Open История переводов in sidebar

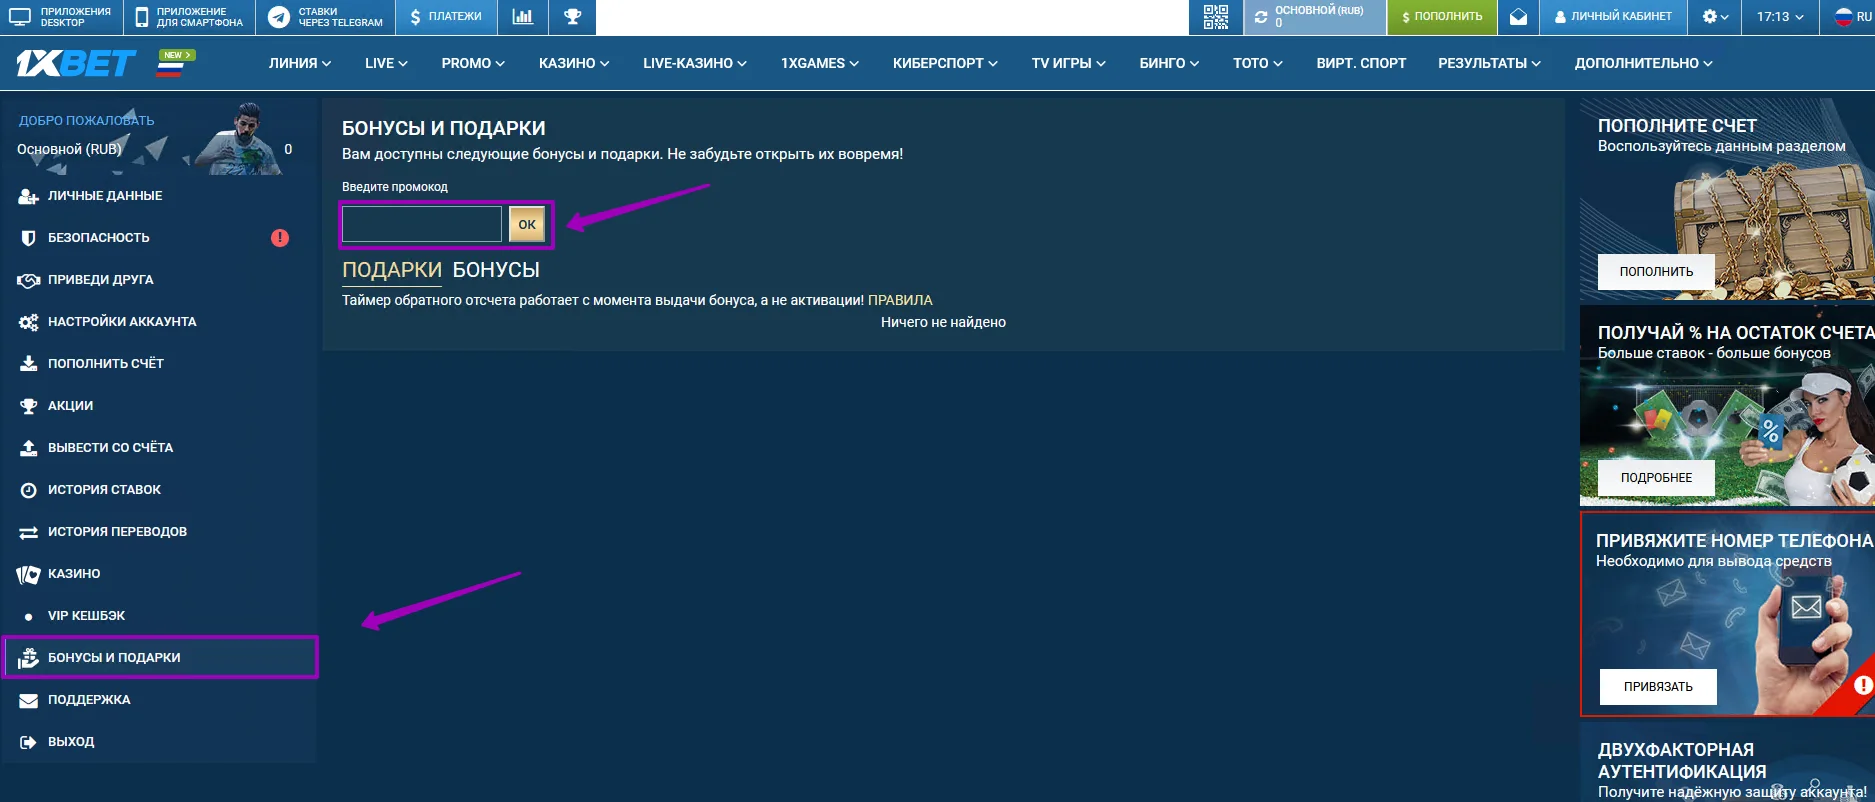click(159, 532)
